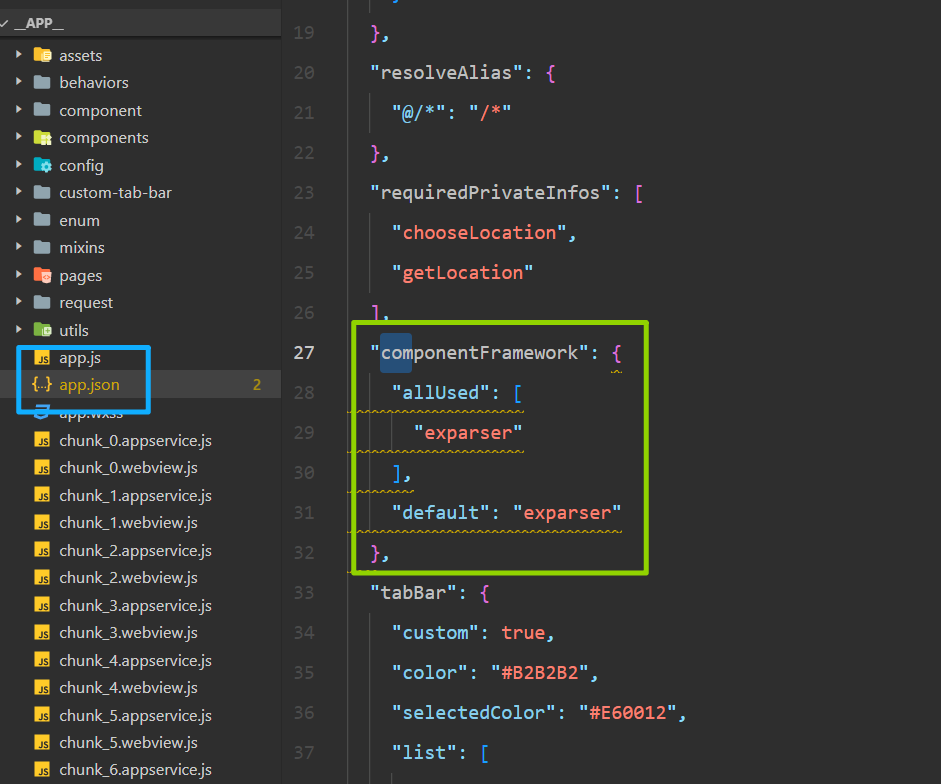Click JS icon of chunk_2.appservice.js

pyautogui.click(x=43, y=550)
